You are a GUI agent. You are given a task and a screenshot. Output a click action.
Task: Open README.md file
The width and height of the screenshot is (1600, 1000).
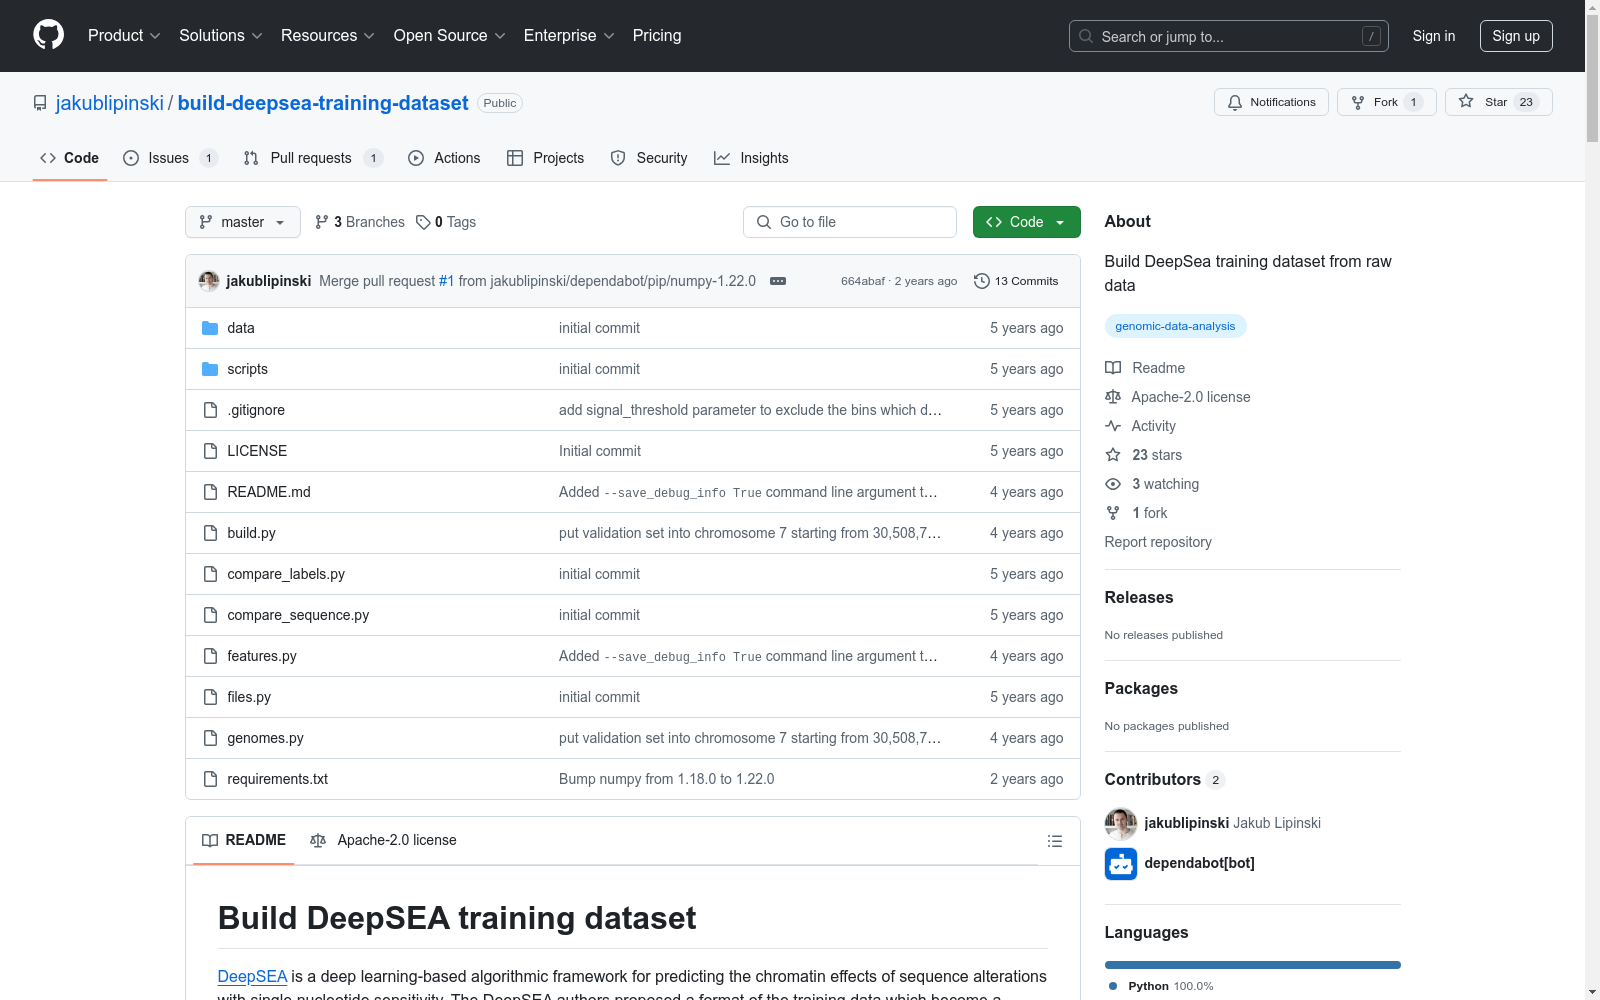(x=269, y=492)
